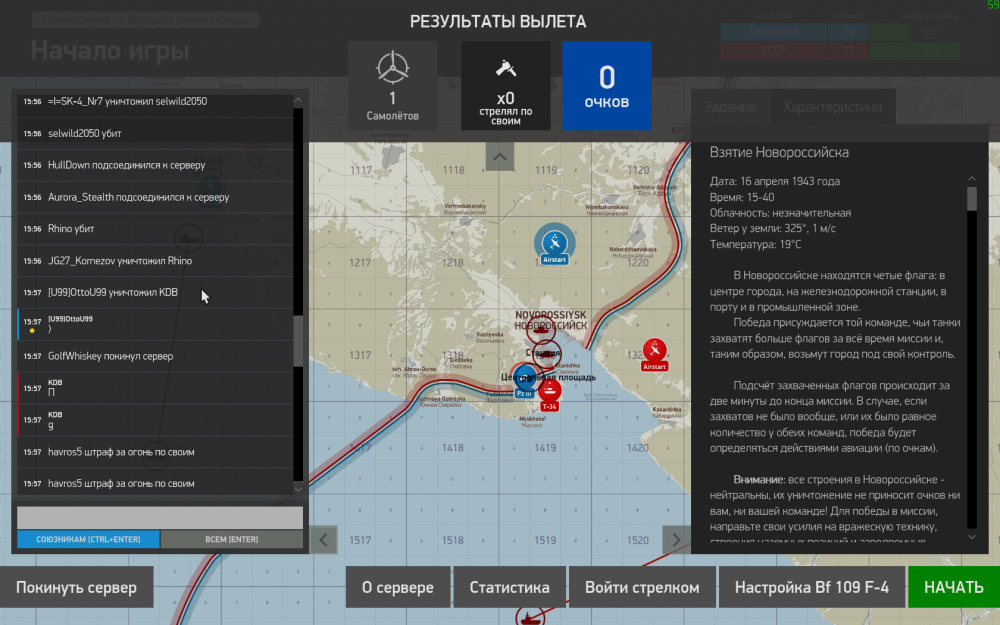Click the friendly-fire hammer icon showing x0
Viewport: 1000px width, 625px height.
(506, 85)
